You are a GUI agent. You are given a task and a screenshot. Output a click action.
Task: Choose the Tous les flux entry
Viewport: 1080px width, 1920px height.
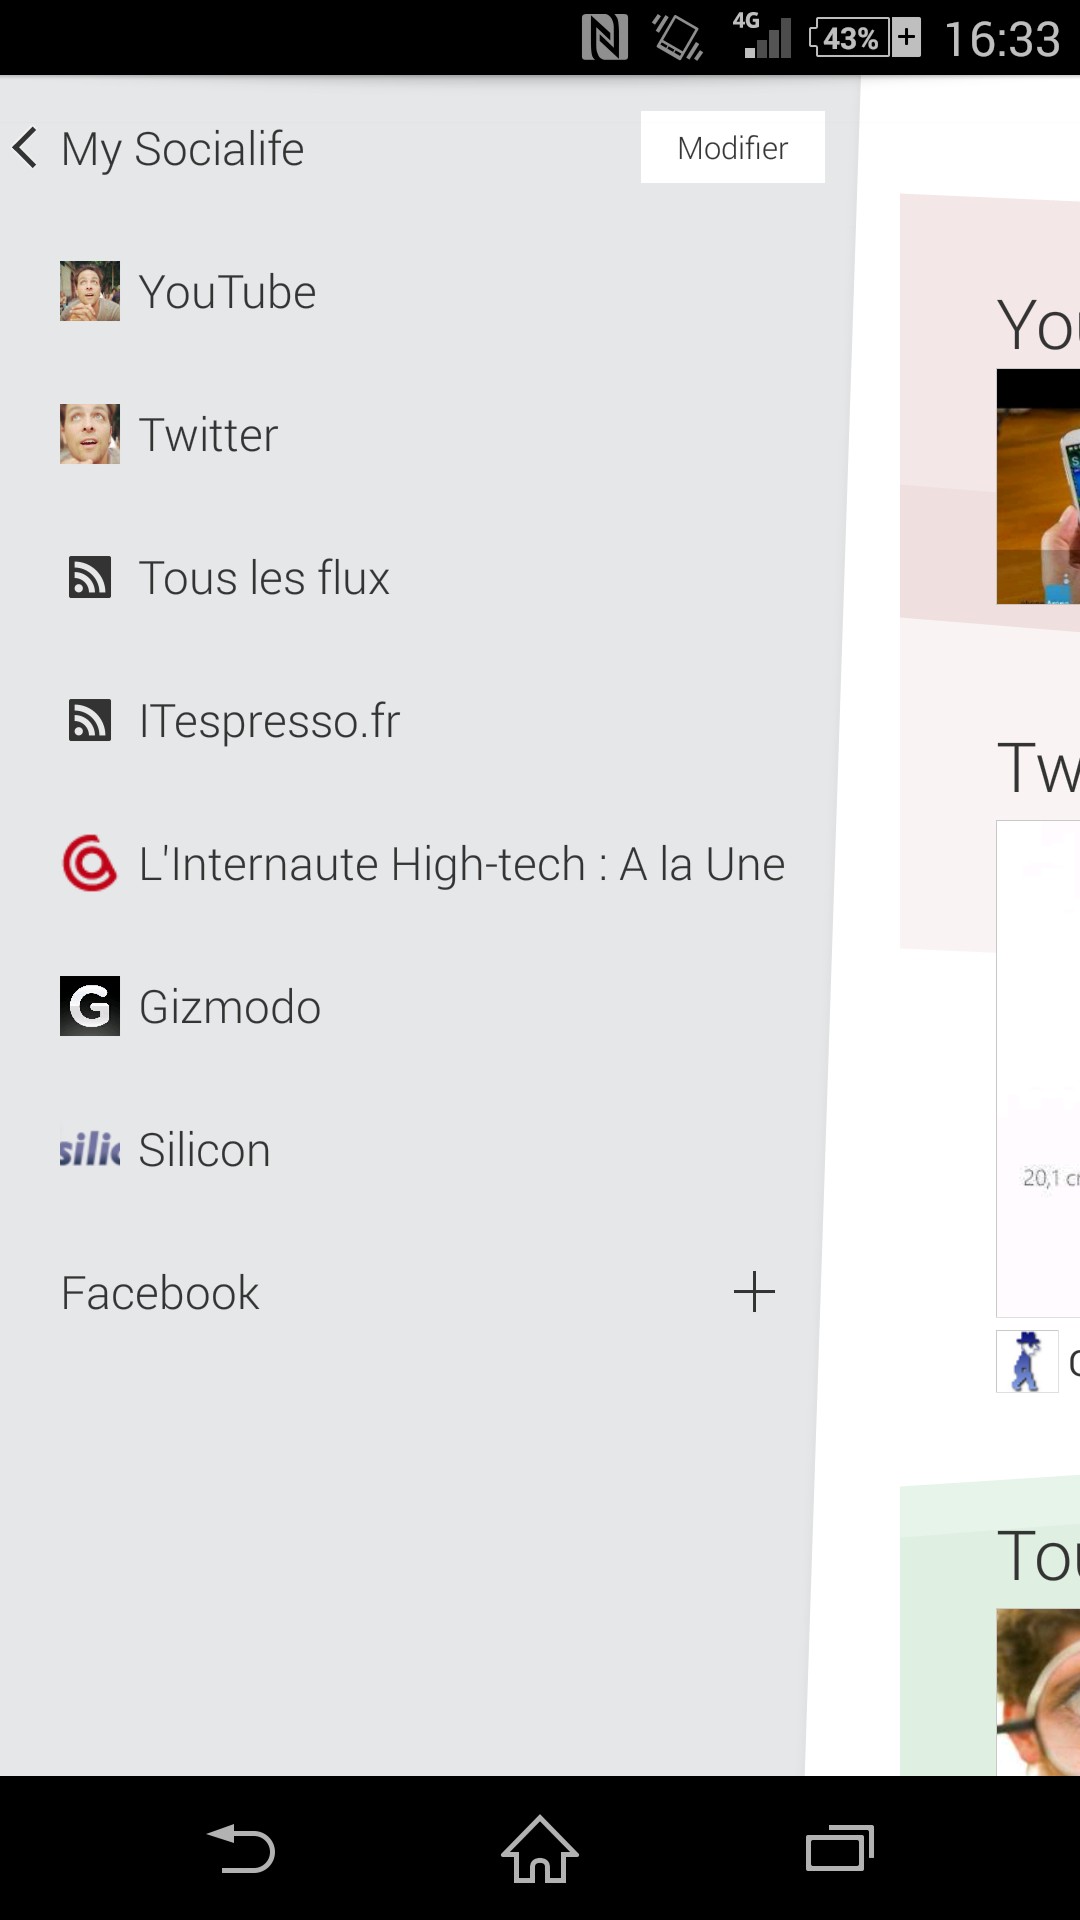point(264,578)
